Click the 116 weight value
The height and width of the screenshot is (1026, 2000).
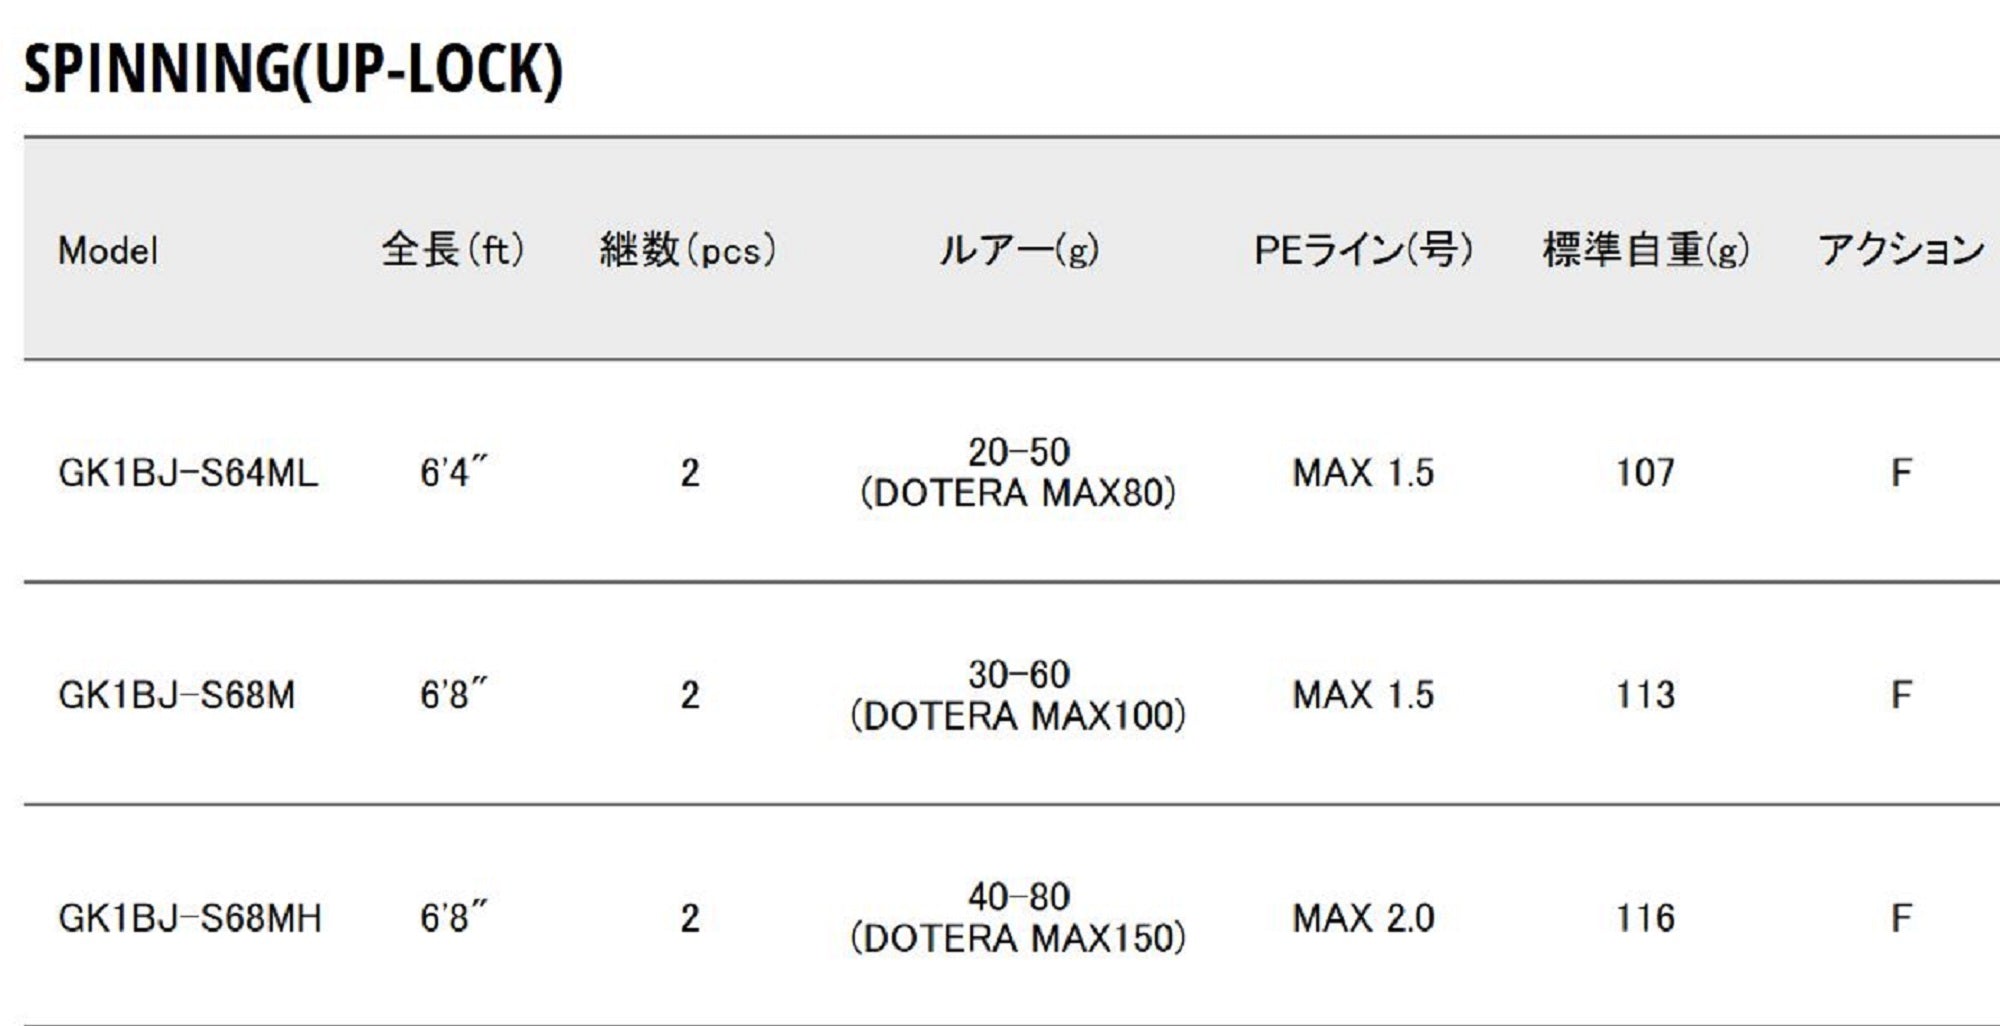point(1645,918)
